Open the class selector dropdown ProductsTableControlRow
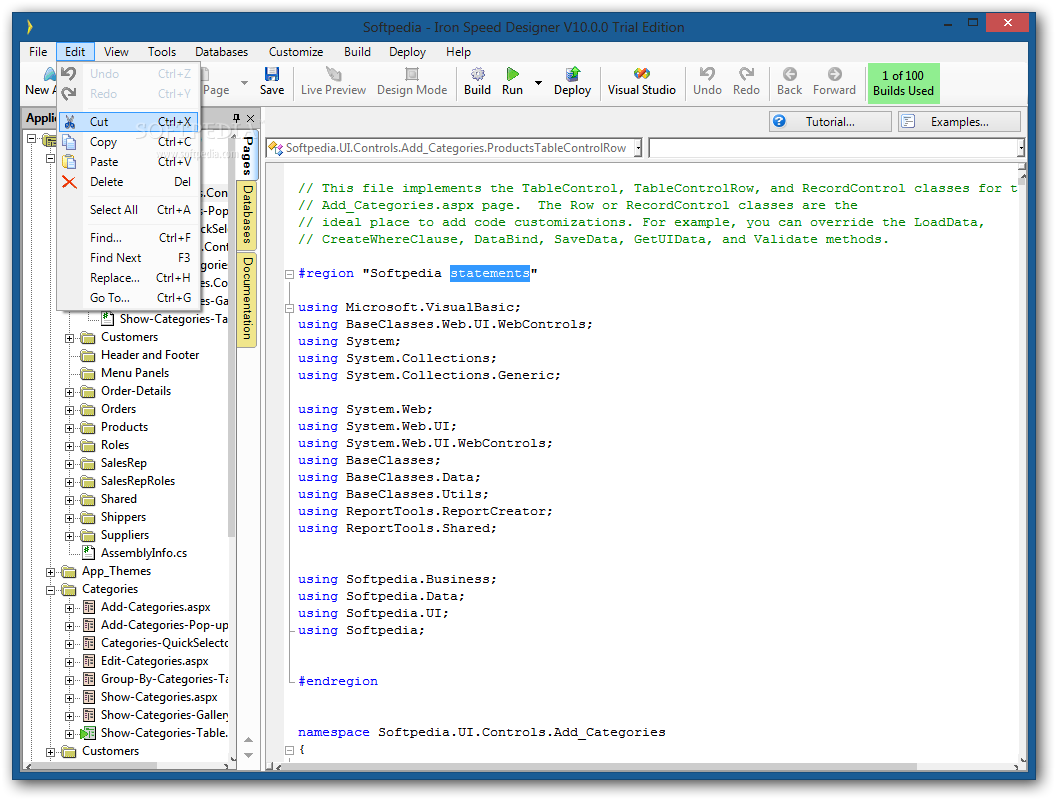1056x800 pixels. (638, 148)
